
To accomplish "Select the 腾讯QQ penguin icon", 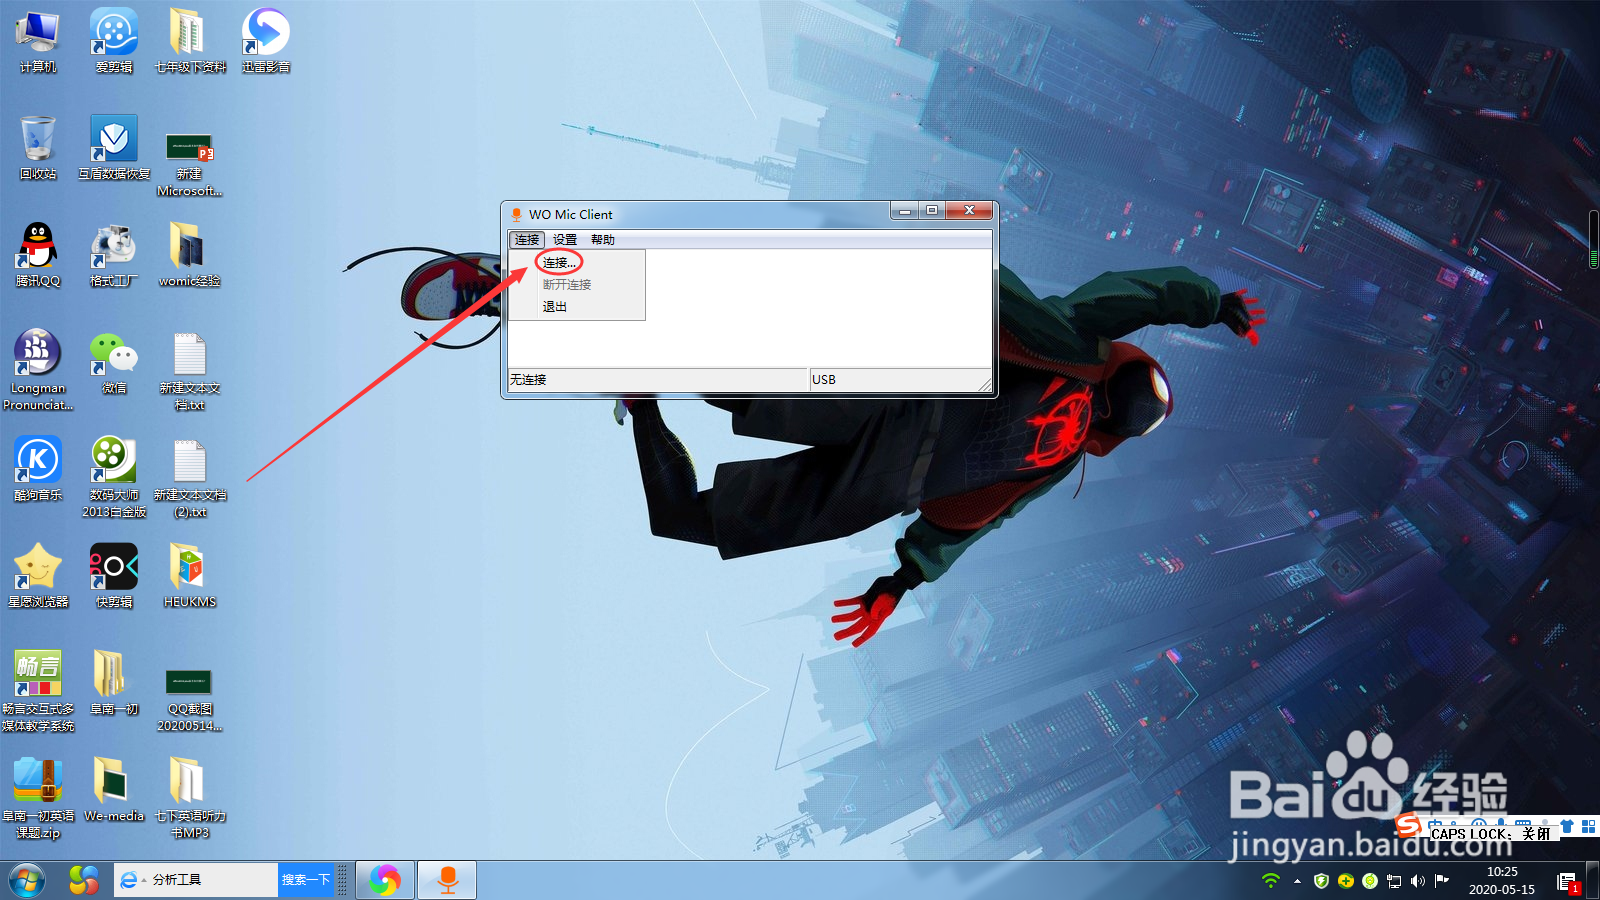I will pyautogui.click(x=38, y=255).
